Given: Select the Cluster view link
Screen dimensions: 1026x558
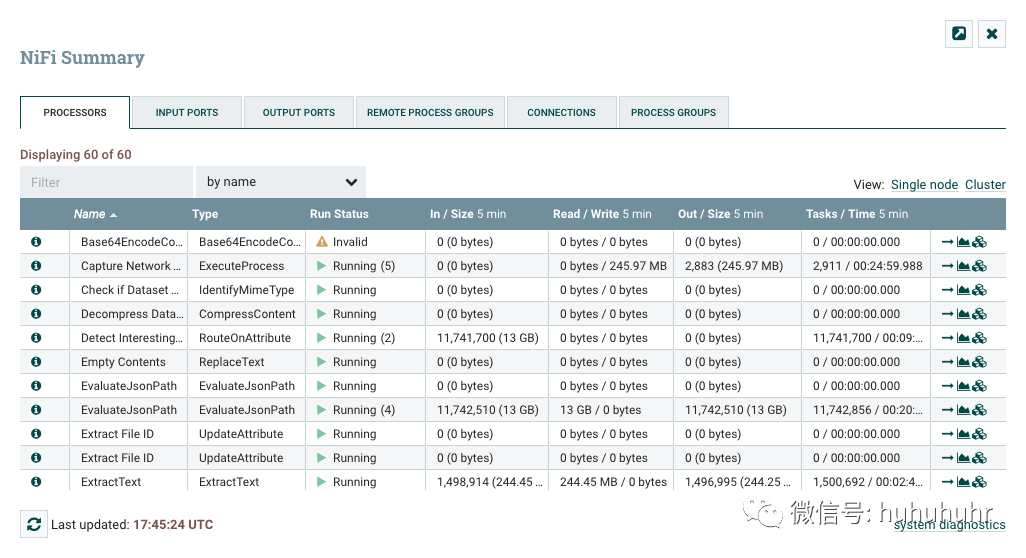Looking at the screenshot, I should 985,184.
